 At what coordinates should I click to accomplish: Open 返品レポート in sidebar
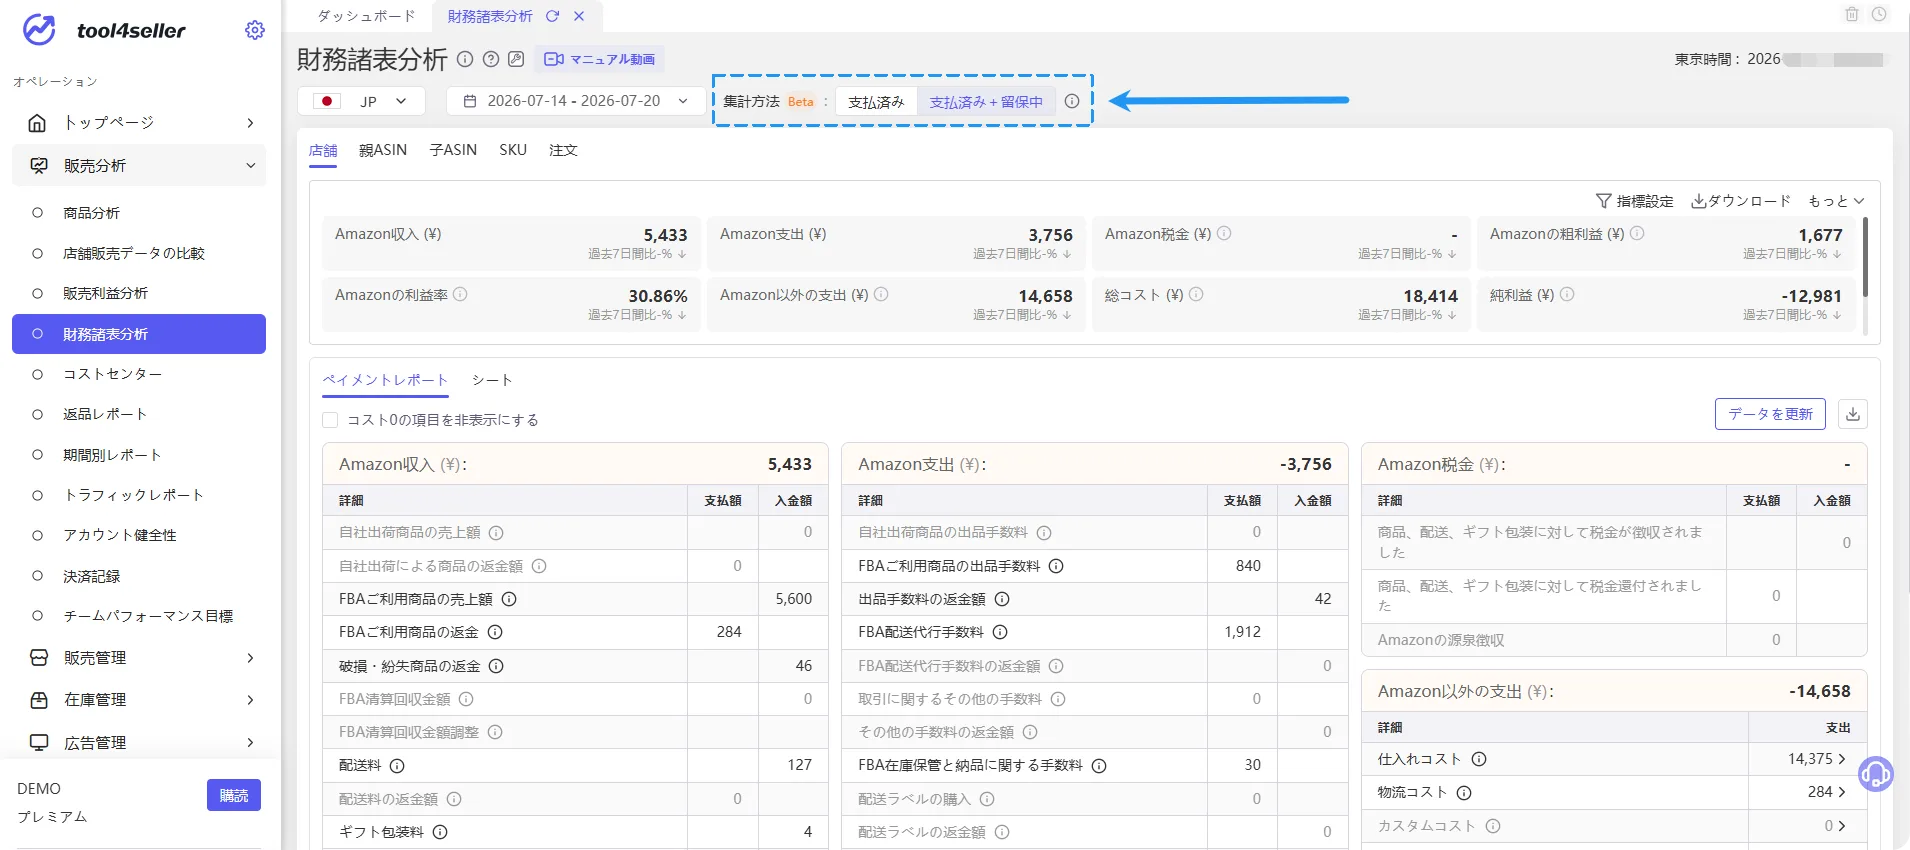coord(105,414)
